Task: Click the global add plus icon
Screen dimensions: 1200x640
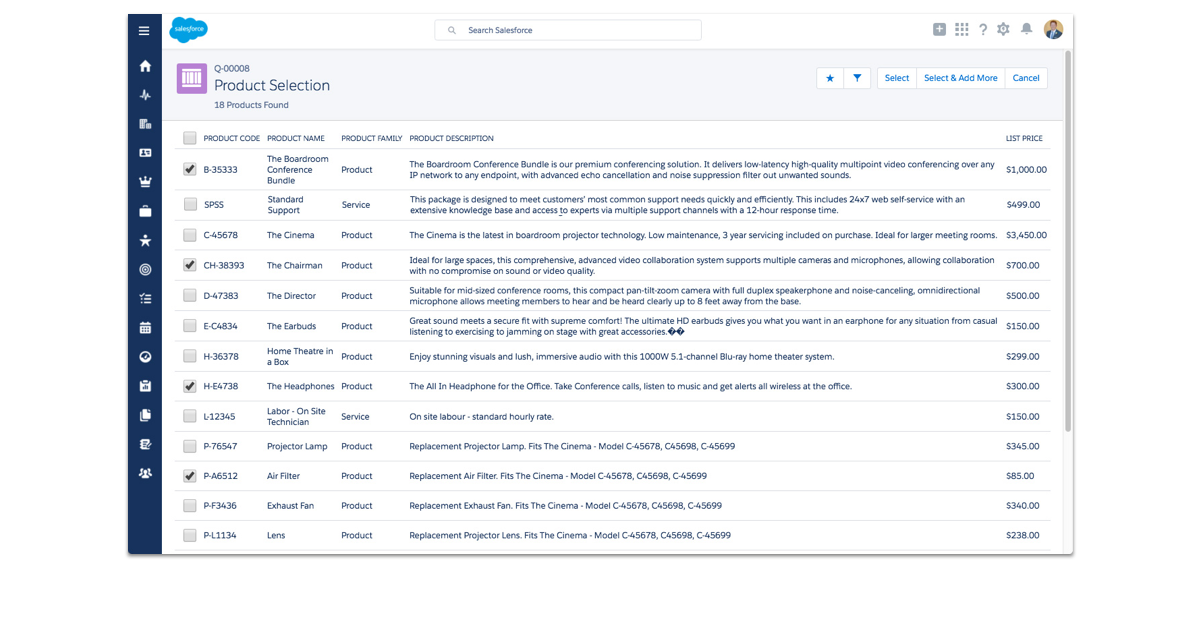Action: pyautogui.click(x=939, y=30)
